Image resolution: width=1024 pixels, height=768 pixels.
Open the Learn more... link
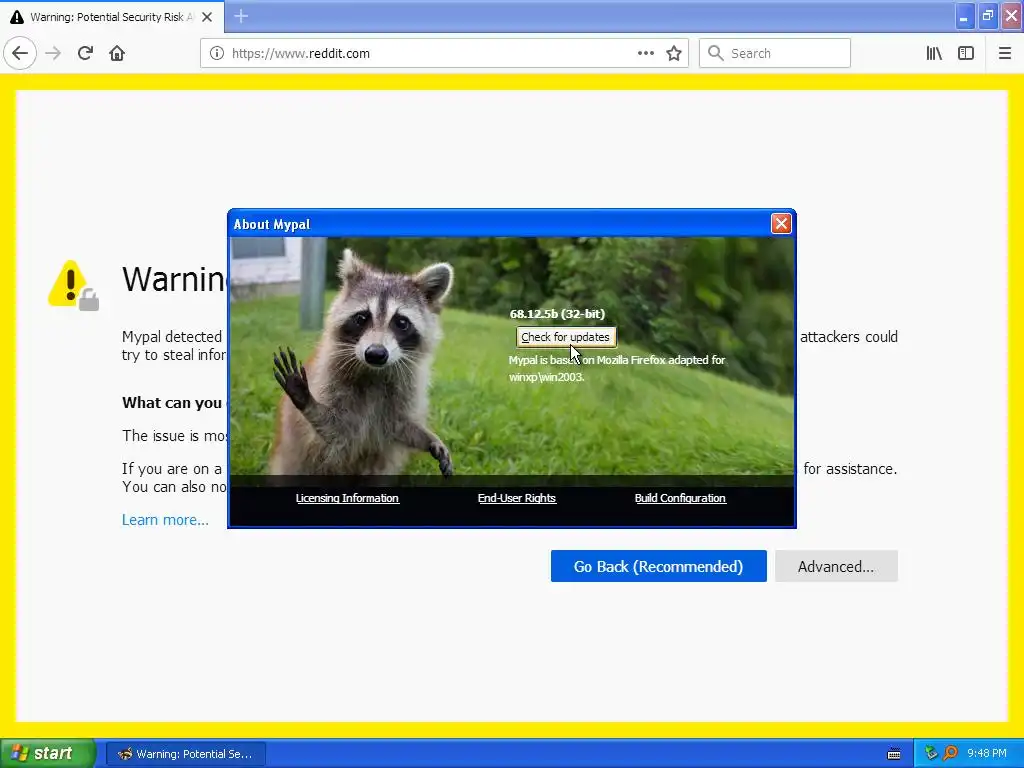coord(165,520)
